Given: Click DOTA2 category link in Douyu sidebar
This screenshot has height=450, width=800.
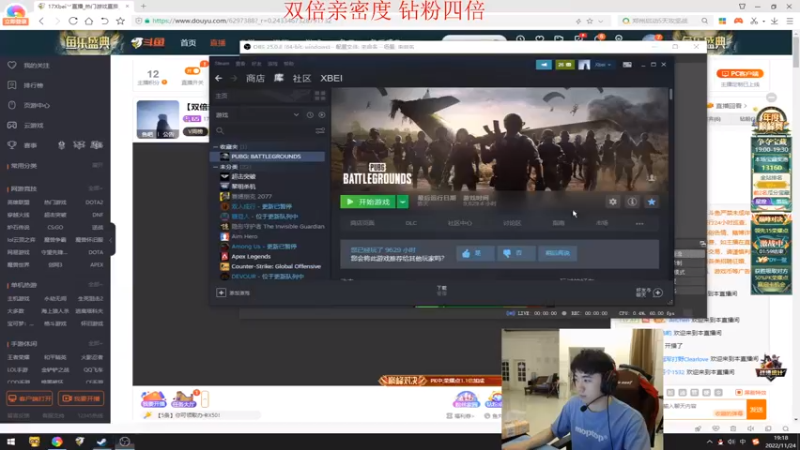Looking at the screenshot, I should tap(94, 203).
